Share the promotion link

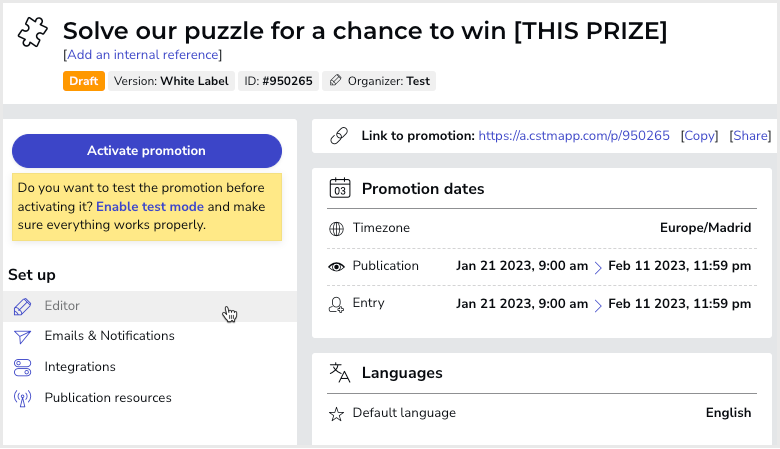(x=750, y=136)
